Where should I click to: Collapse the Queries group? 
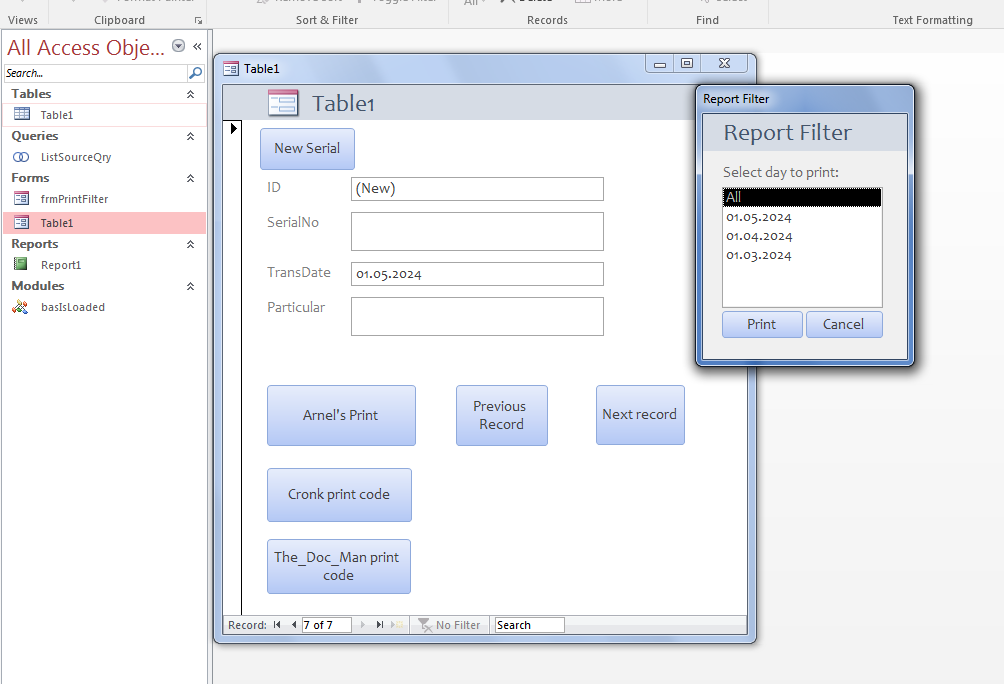(190, 136)
